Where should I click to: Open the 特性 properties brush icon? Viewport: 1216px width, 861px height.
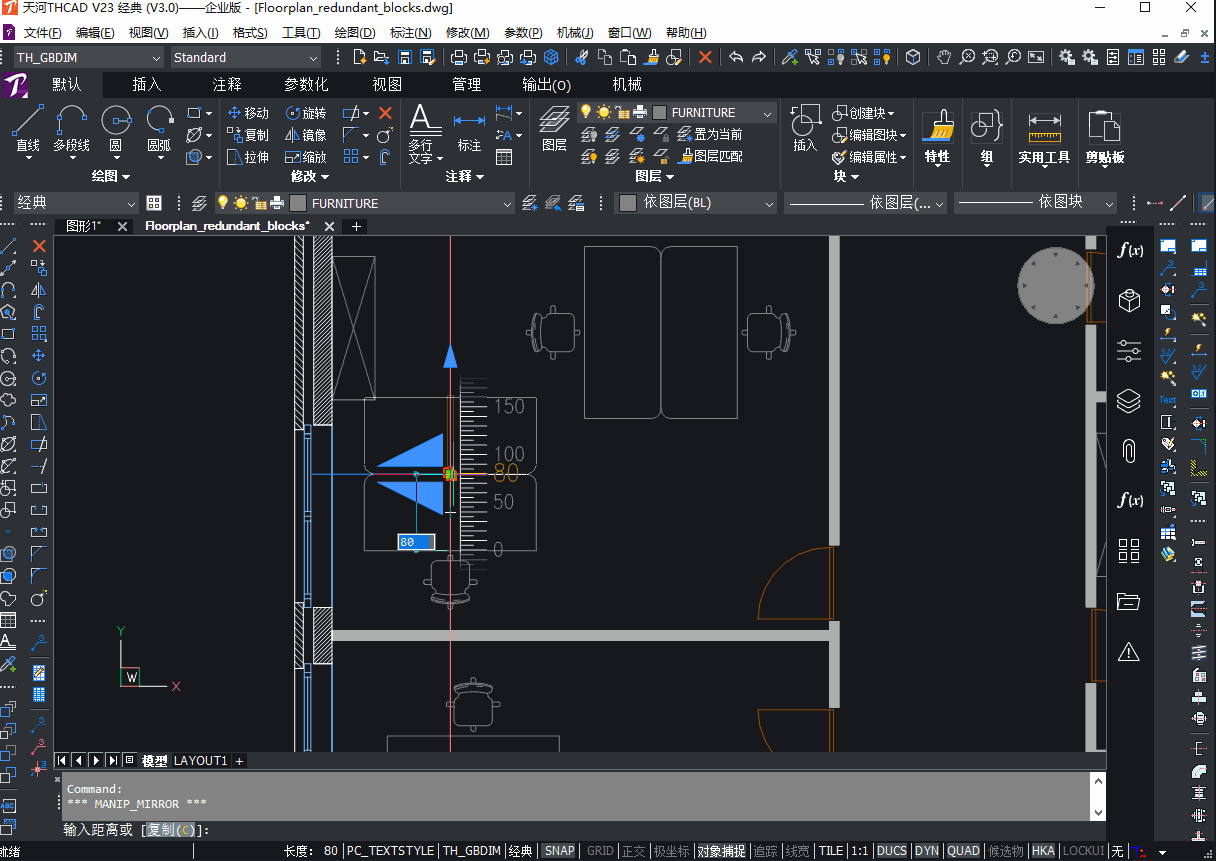point(938,137)
